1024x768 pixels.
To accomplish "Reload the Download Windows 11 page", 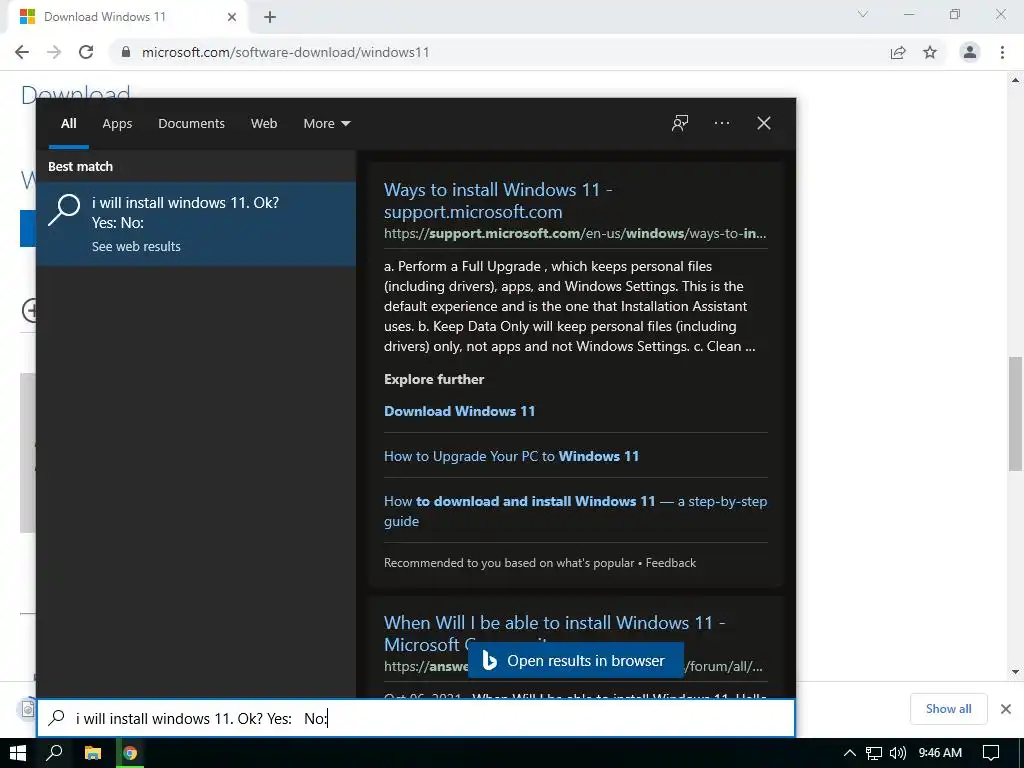I will [86, 52].
